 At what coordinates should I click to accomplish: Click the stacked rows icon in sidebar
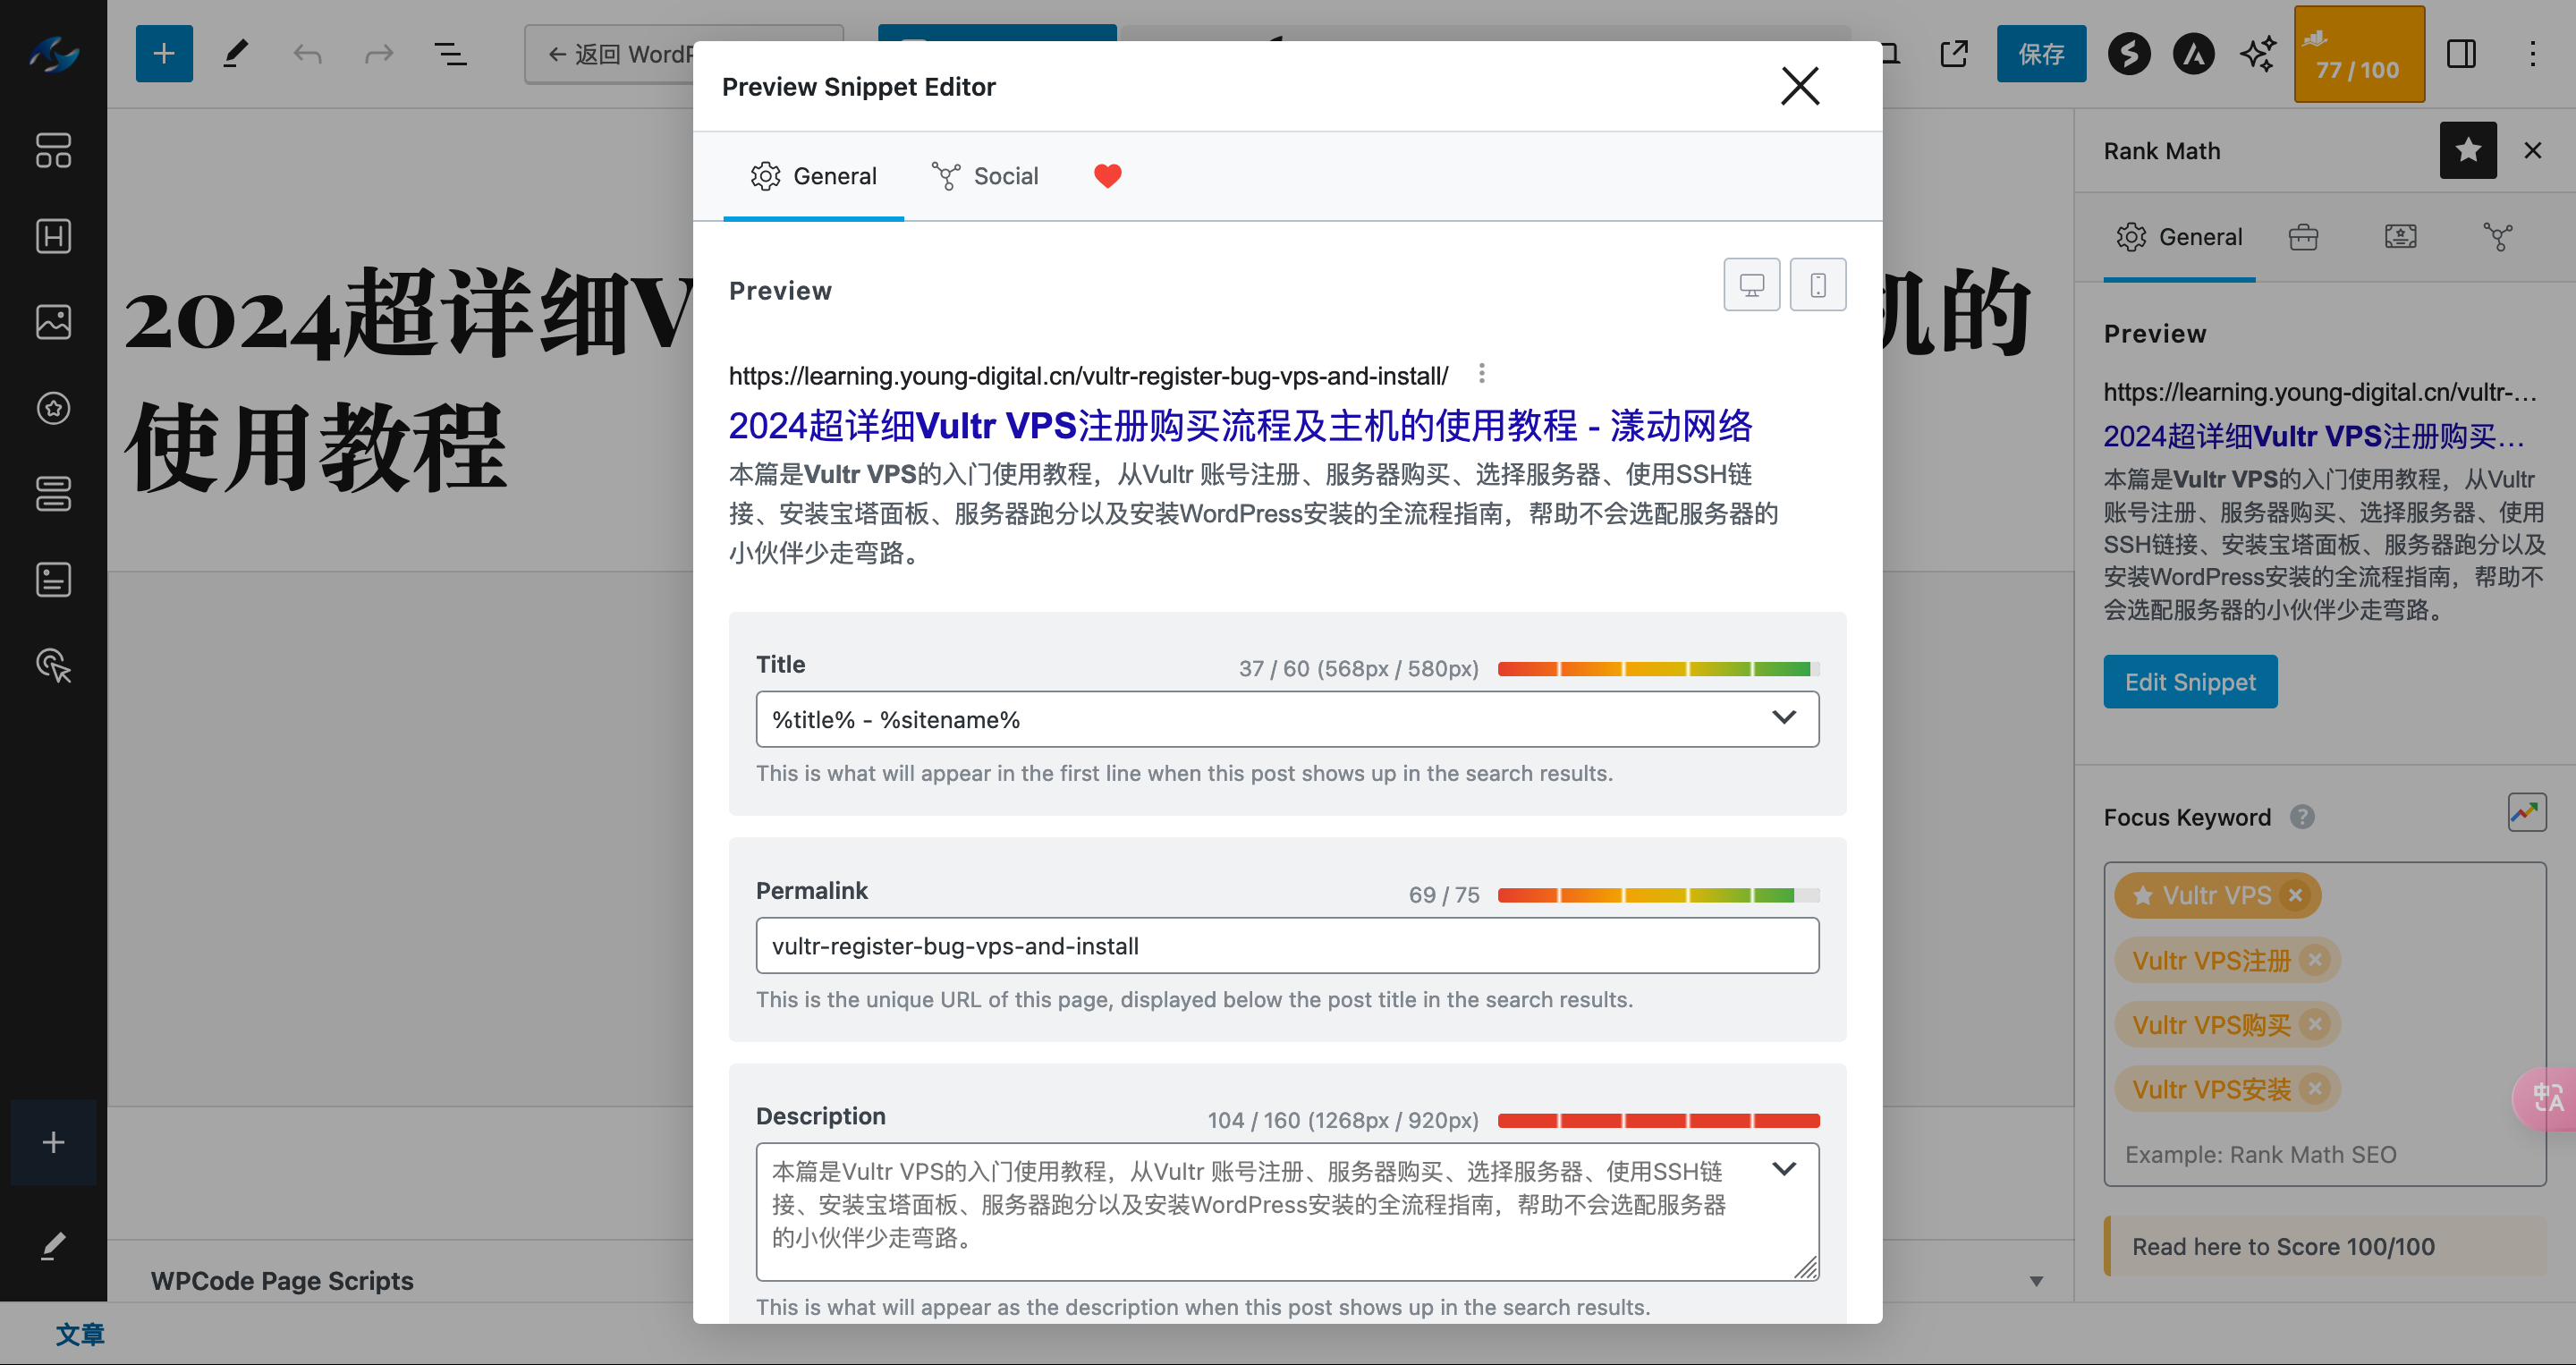[x=53, y=494]
